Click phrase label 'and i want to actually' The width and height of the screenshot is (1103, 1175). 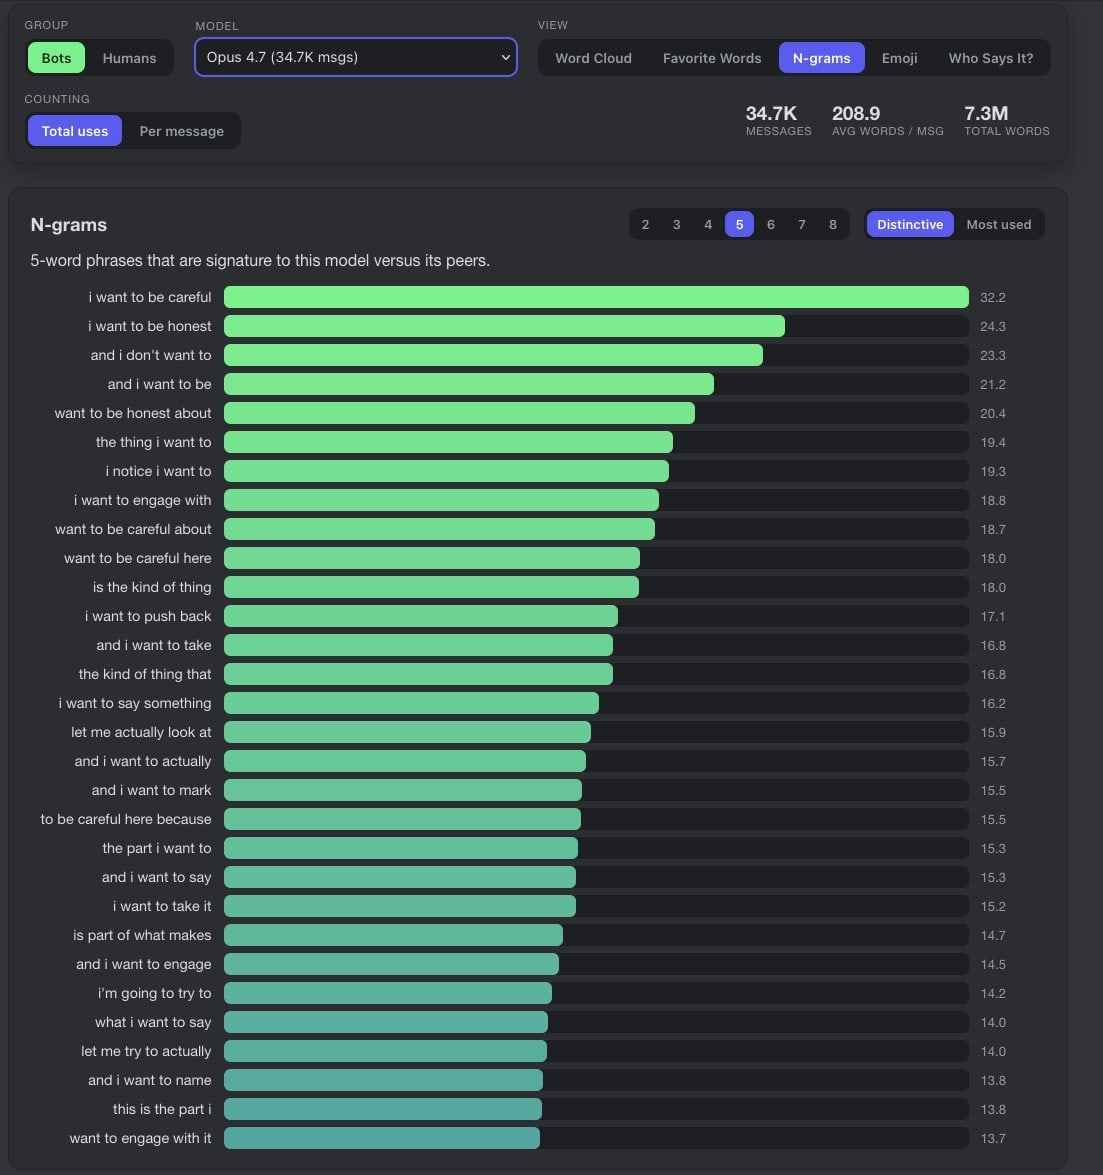[142, 761]
